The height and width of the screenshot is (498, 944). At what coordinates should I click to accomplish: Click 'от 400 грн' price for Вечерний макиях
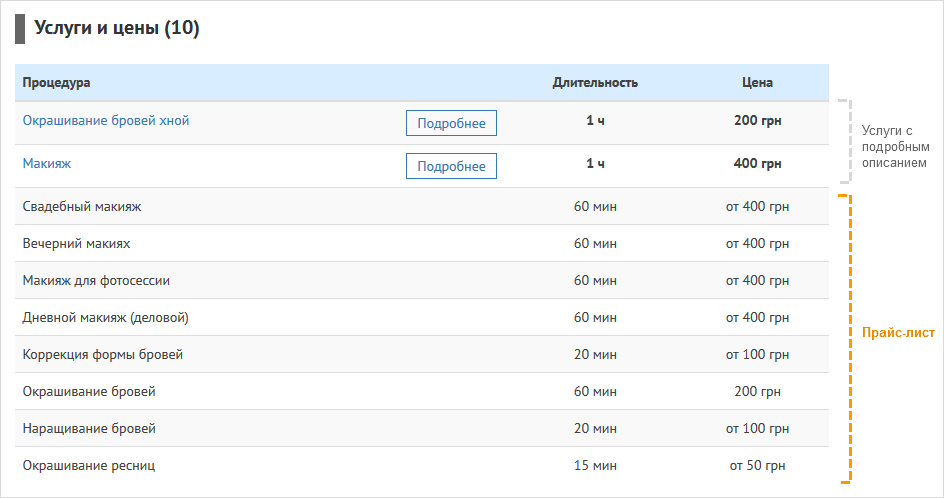point(757,243)
